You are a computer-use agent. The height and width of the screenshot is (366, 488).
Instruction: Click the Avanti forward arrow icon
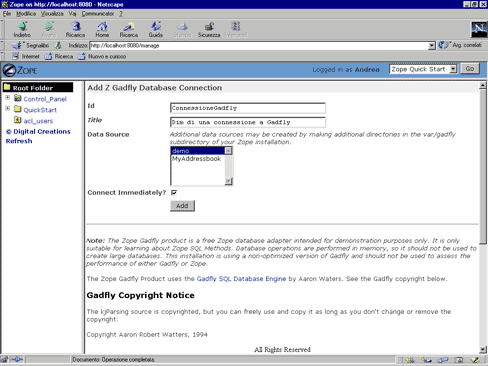click(49, 26)
